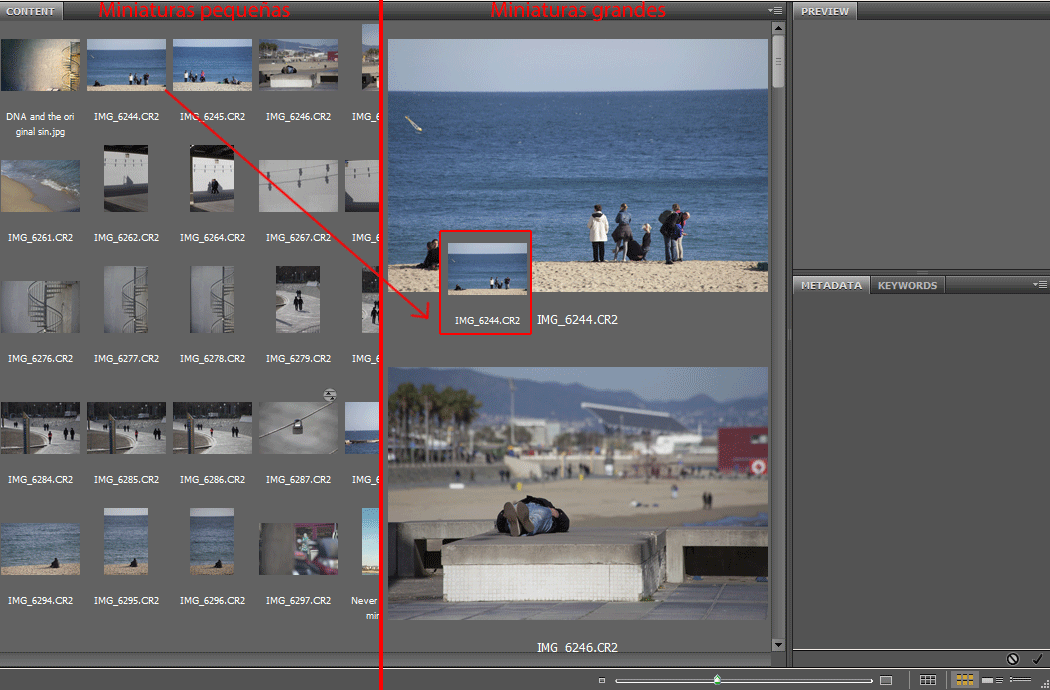Click the IMG_6267.CR2 filename label
The image size is (1050, 690).
tap(298, 238)
